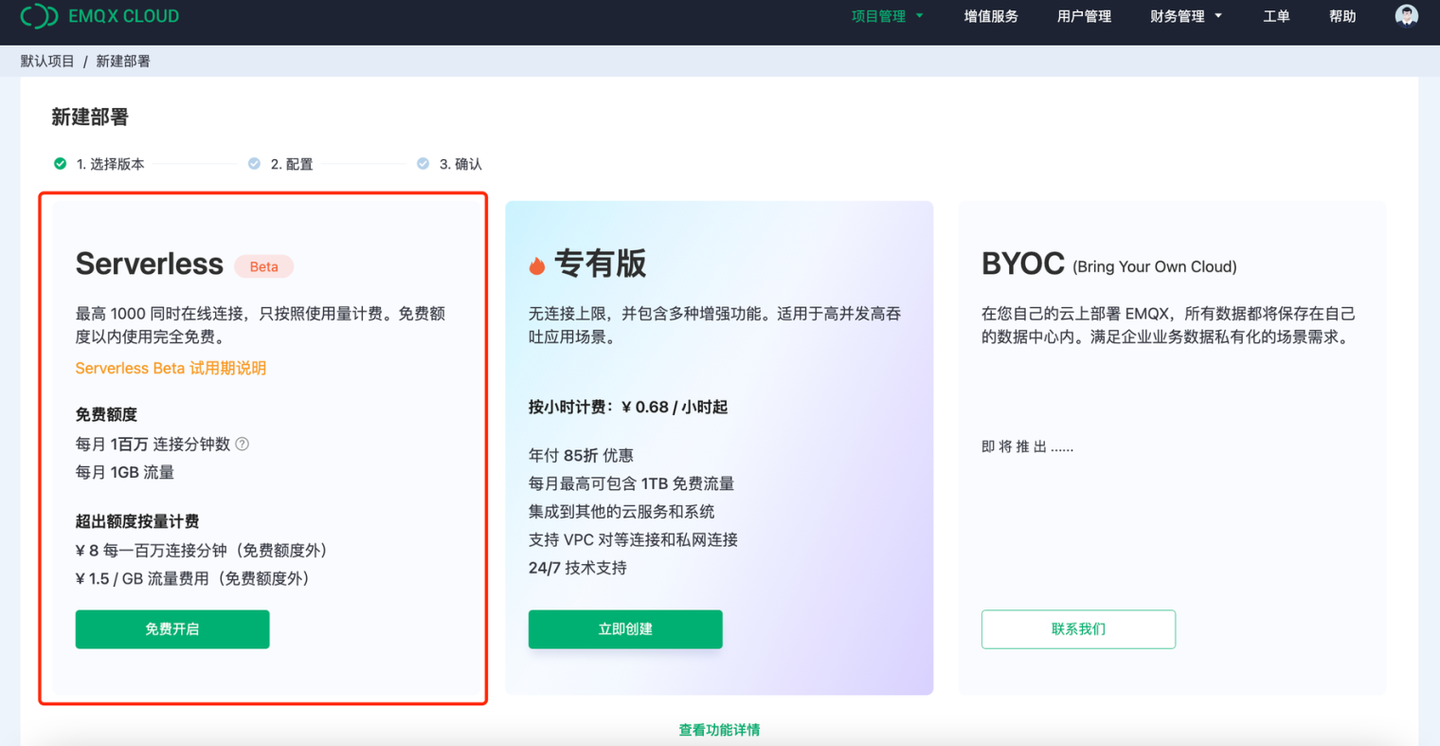Click the help icon next to 连接分钟数
Viewport: 1440px width, 746px height.
click(242, 444)
